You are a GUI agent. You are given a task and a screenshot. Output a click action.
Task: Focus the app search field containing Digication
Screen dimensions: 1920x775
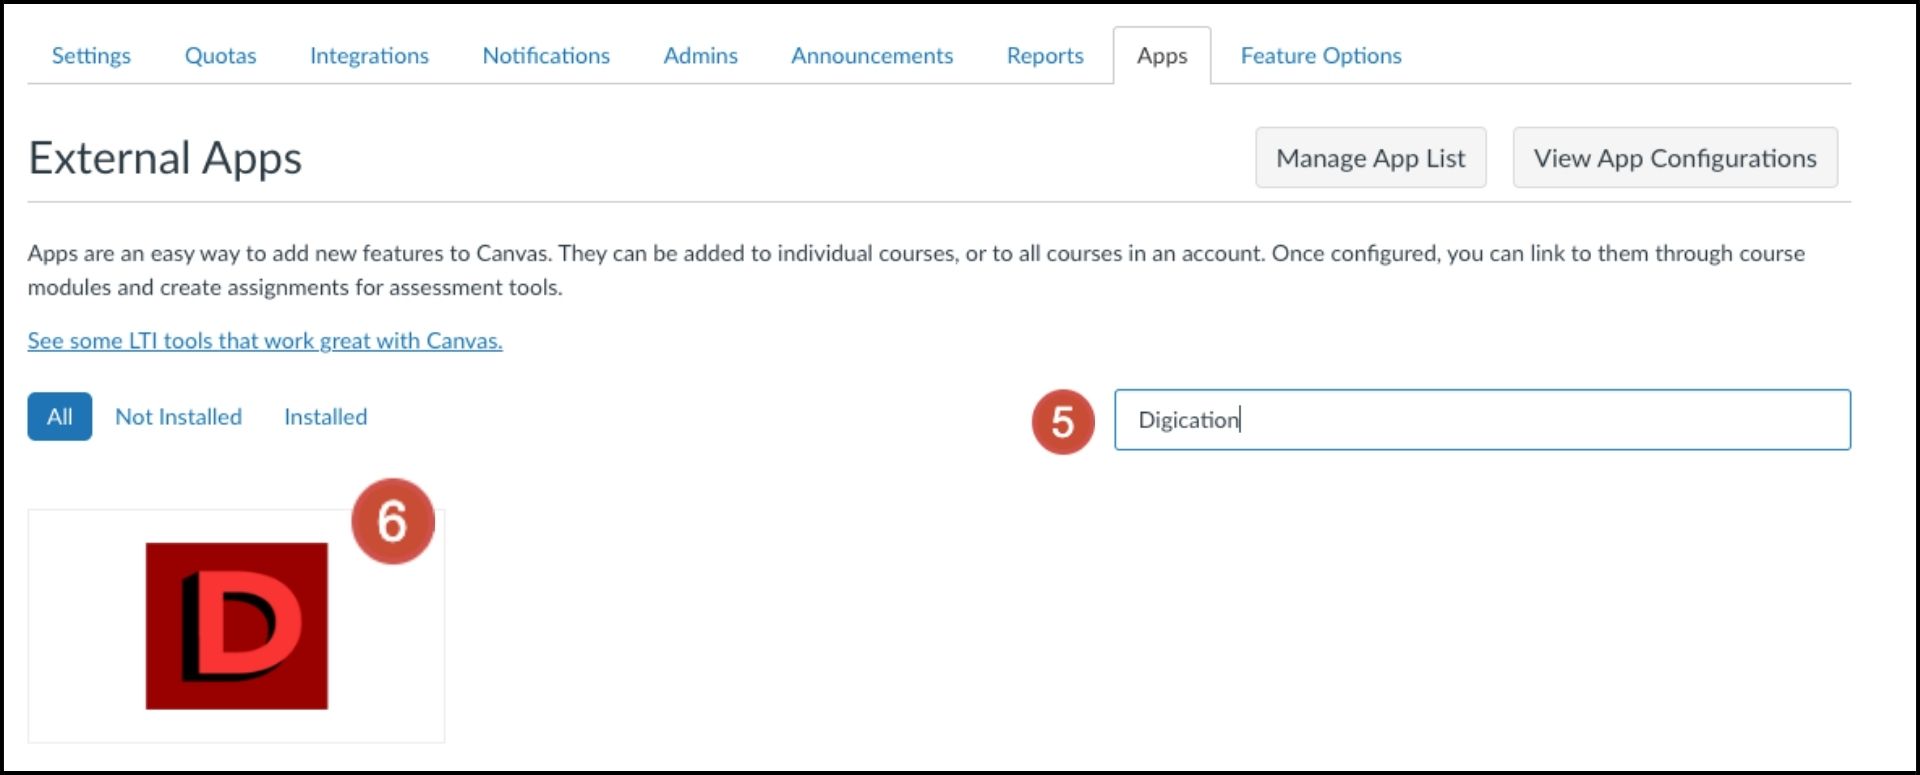(x=1482, y=420)
